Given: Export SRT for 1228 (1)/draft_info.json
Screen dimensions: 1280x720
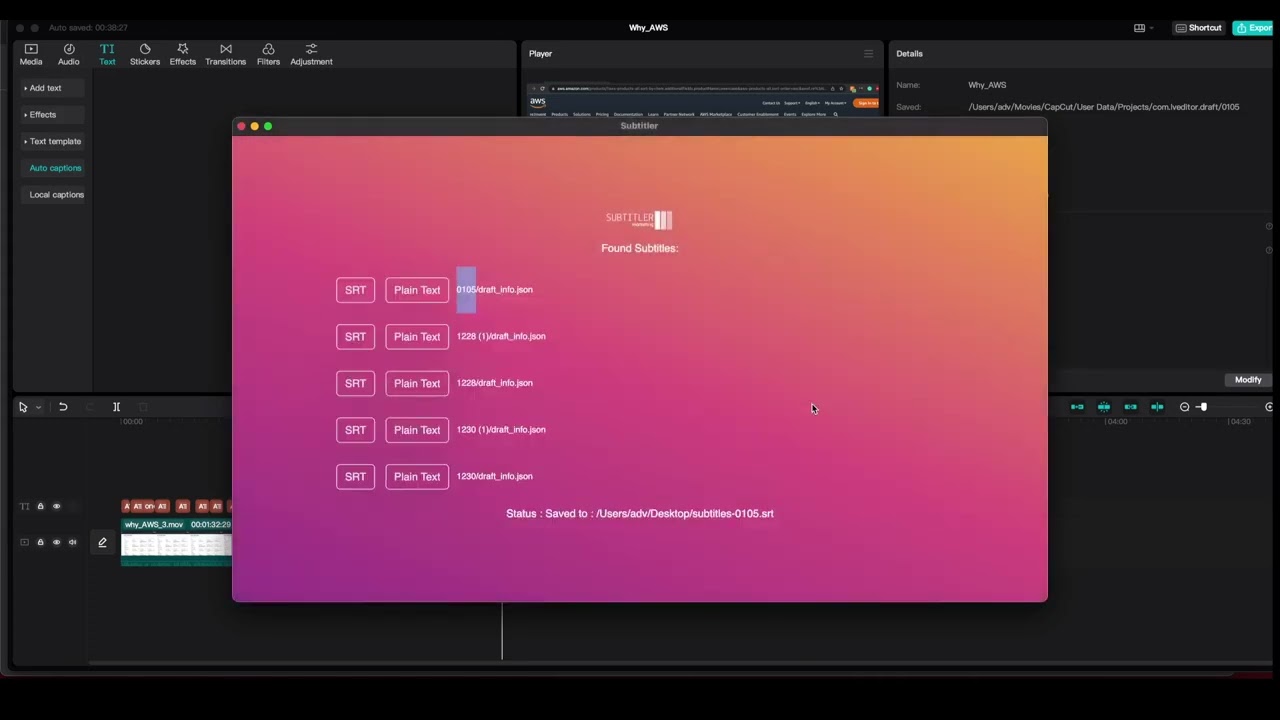Looking at the screenshot, I should coord(355,337).
